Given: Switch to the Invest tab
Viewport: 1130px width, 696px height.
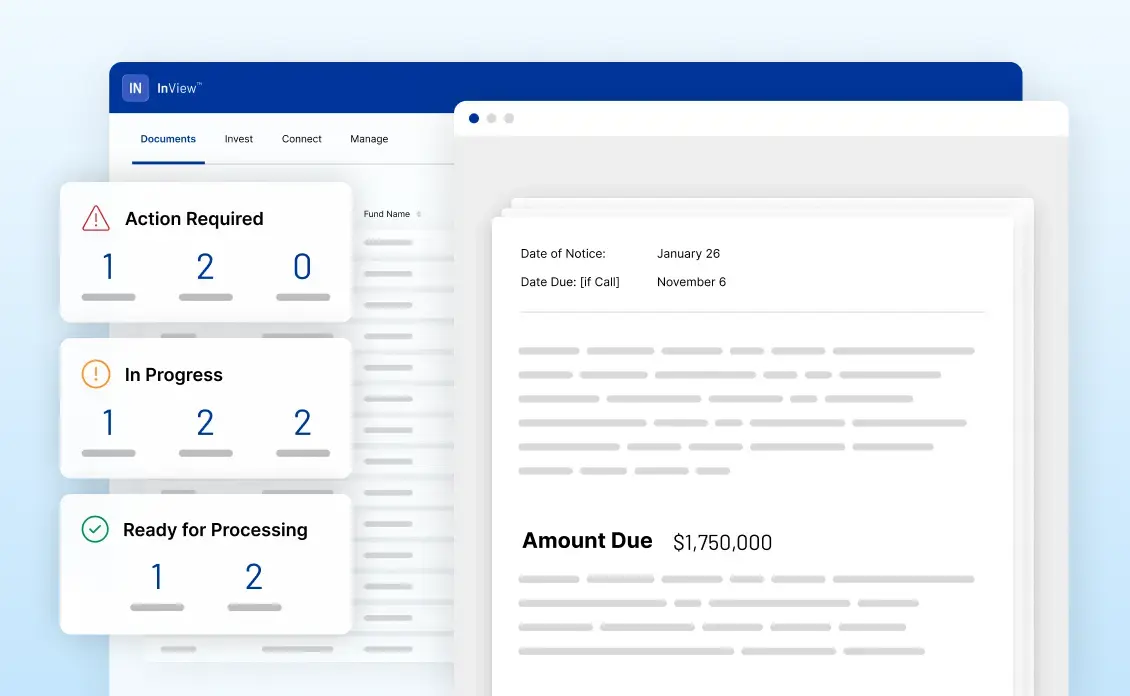Looking at the screenshot, I should click(238, 139).
